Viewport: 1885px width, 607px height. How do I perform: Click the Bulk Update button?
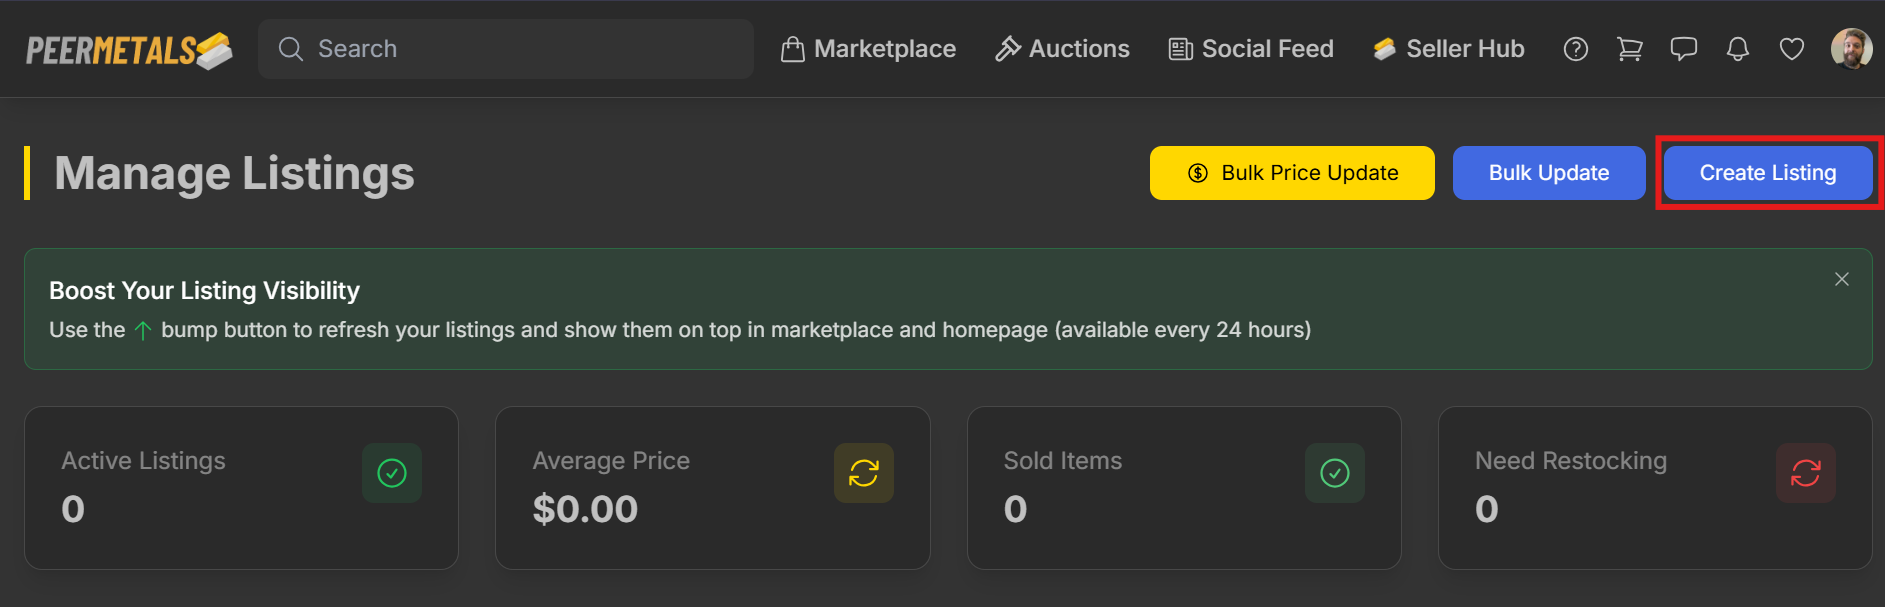(x=1549, y=173)
